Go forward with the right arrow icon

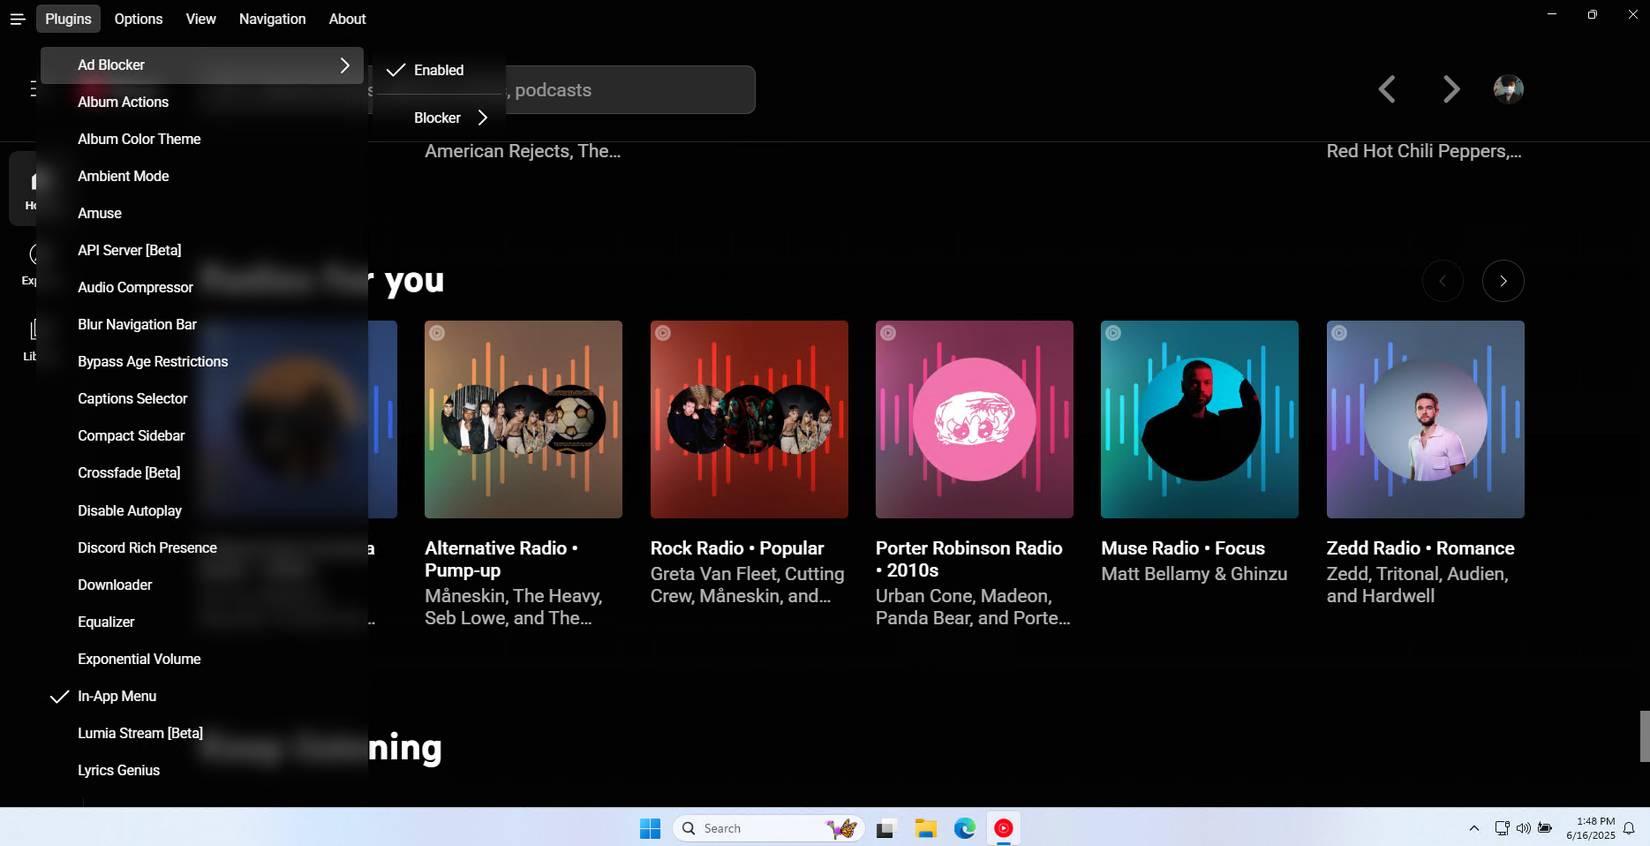[x=1451, y=89]
